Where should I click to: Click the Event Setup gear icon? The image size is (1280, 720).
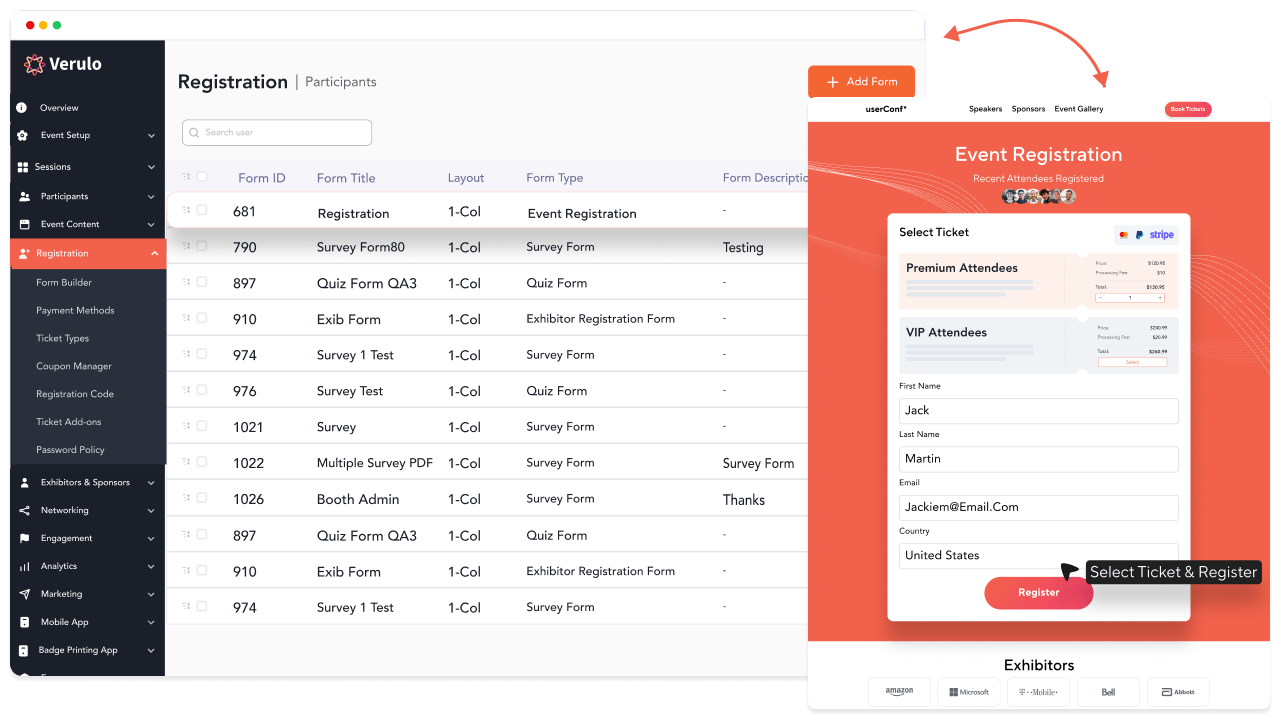coord(23,136)
